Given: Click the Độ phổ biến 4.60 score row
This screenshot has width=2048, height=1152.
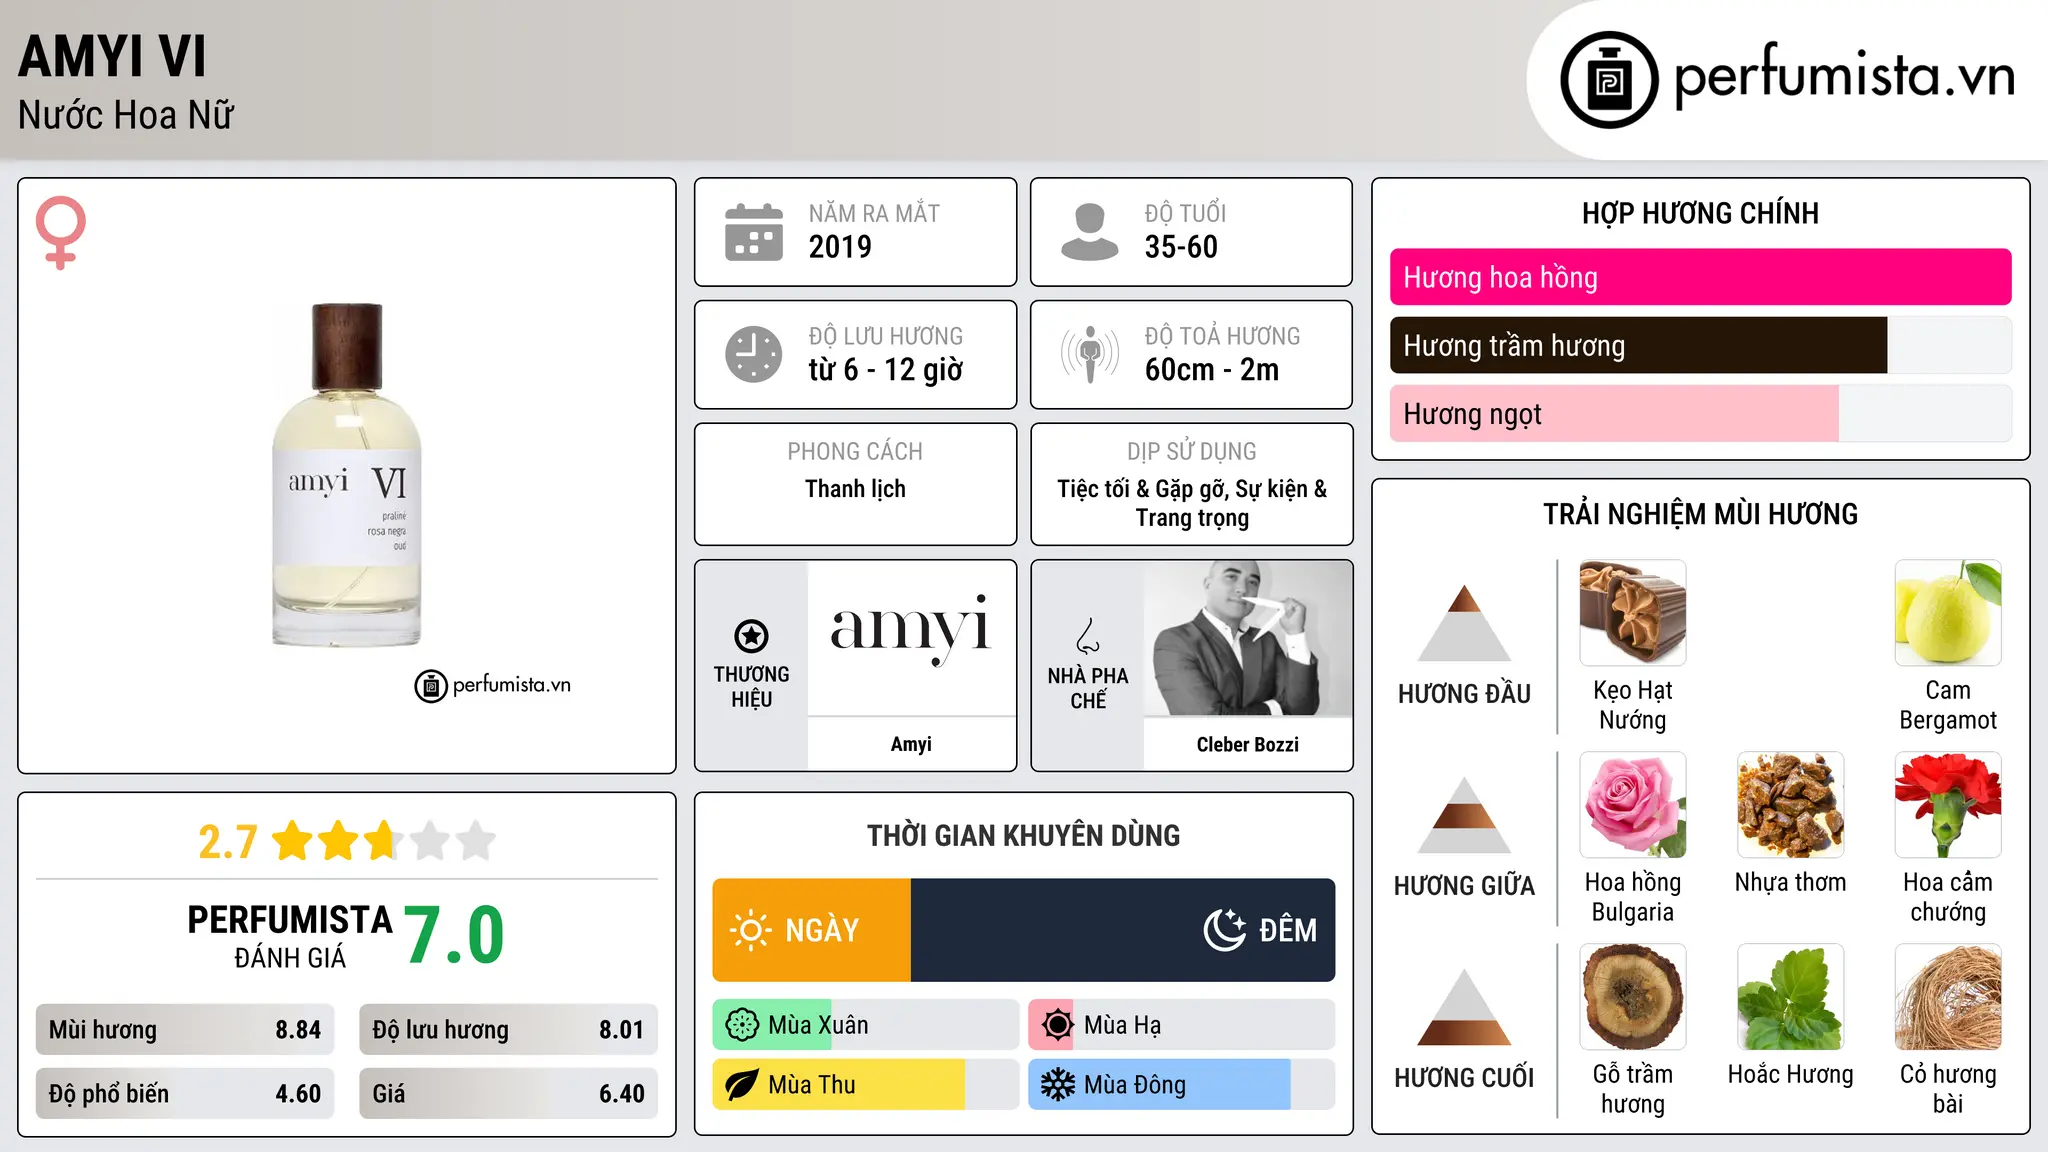Looking at the screenshot, I should click(185, 1094).
